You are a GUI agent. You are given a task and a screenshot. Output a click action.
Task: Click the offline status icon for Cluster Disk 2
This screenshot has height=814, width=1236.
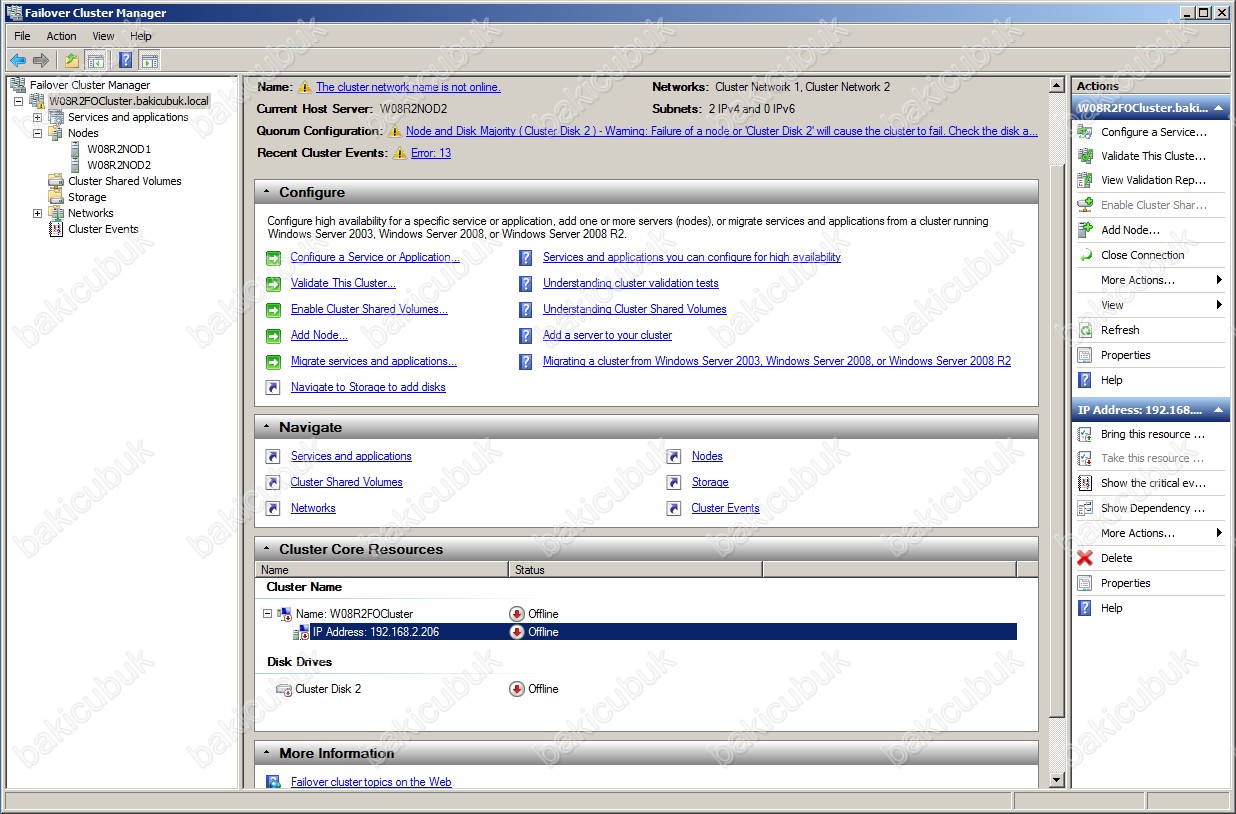[x=517, y=689]
